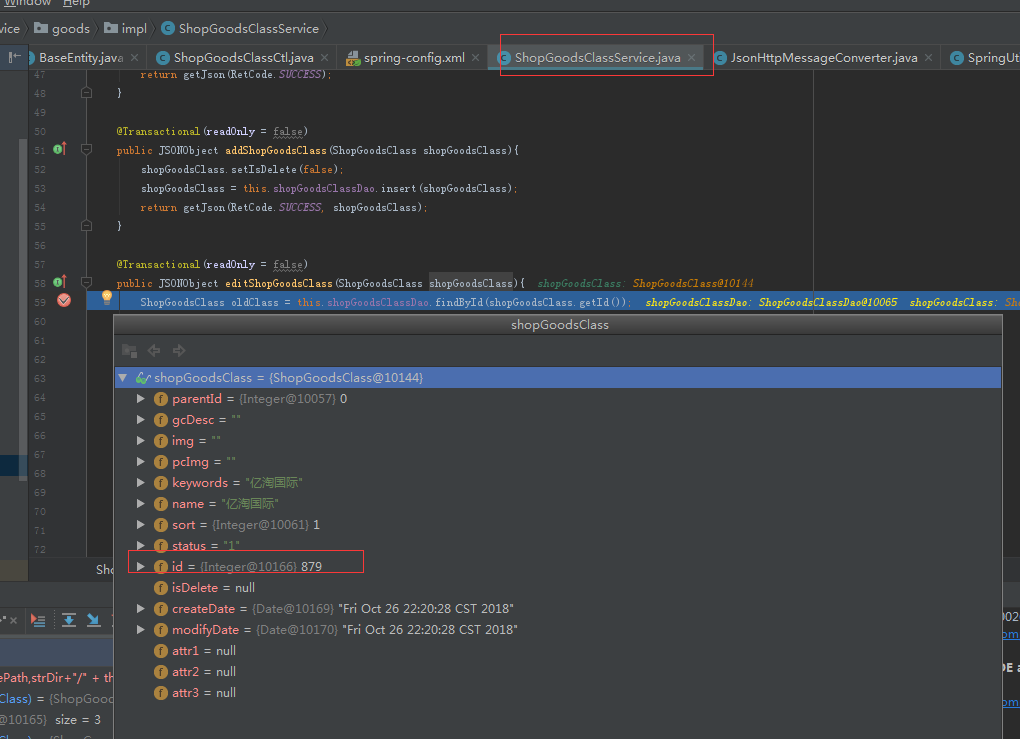Image resolution: width=1020 pixels, height=739 pixels.
Task: Select the attr3 = null row
Action: [x=557, y=693]
